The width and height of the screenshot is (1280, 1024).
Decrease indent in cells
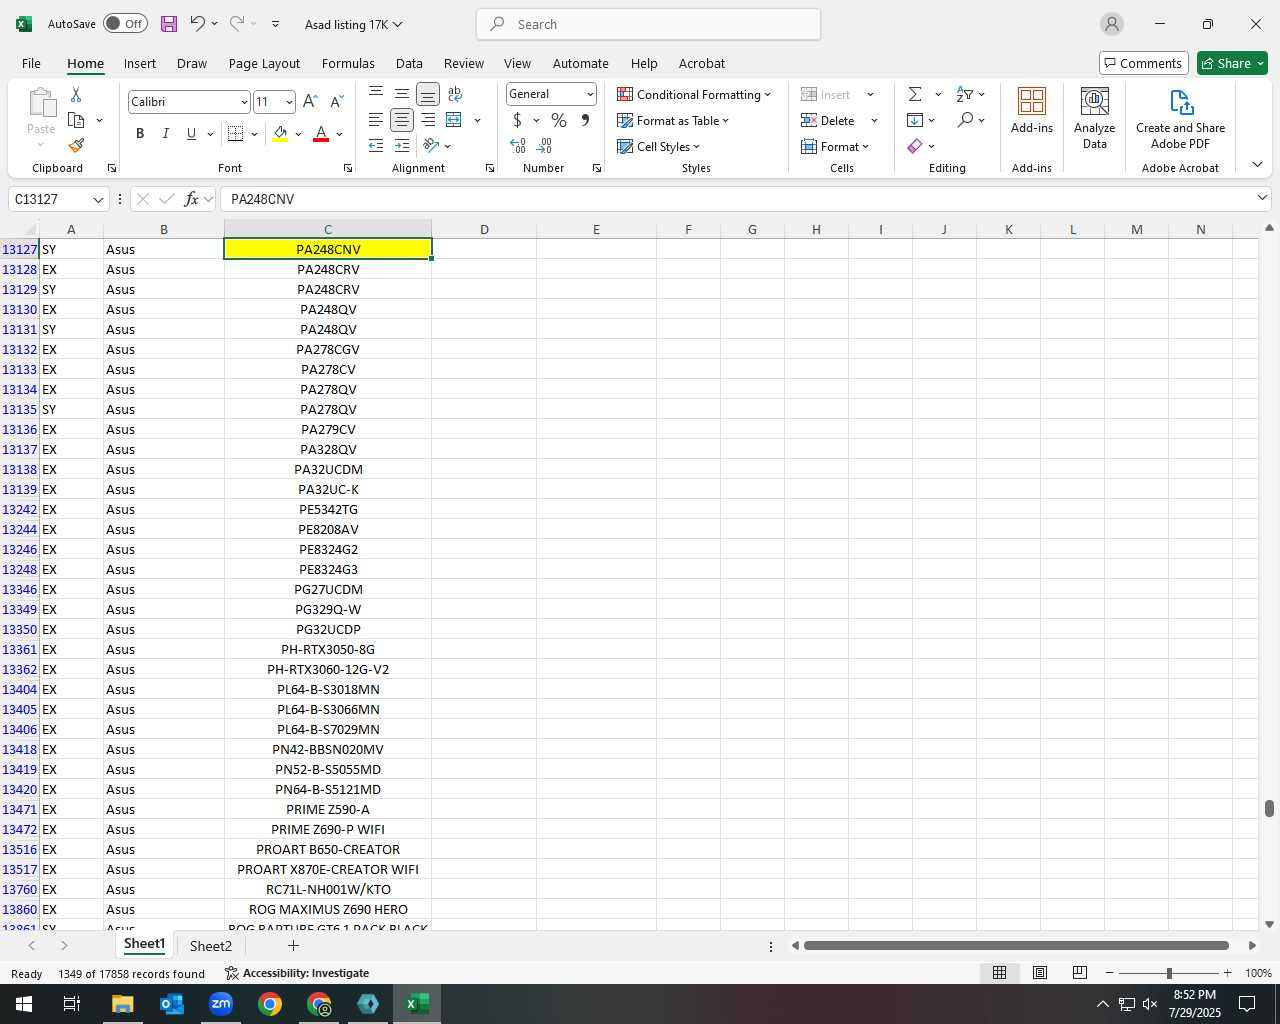376,146
